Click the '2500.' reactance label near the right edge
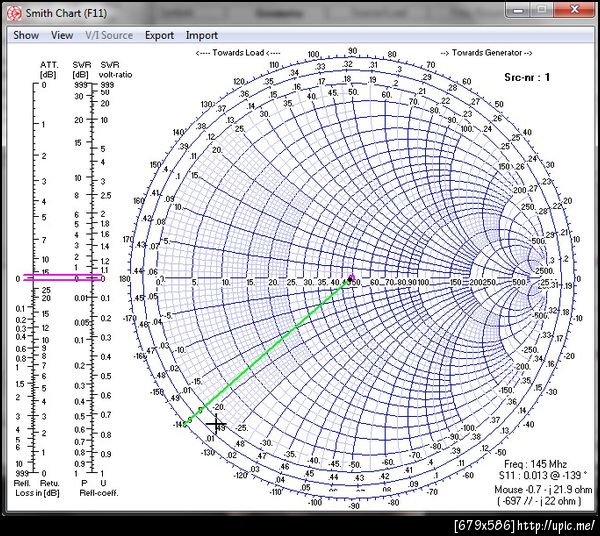This screenshot has height=536, width=600. tap(544, 271)
